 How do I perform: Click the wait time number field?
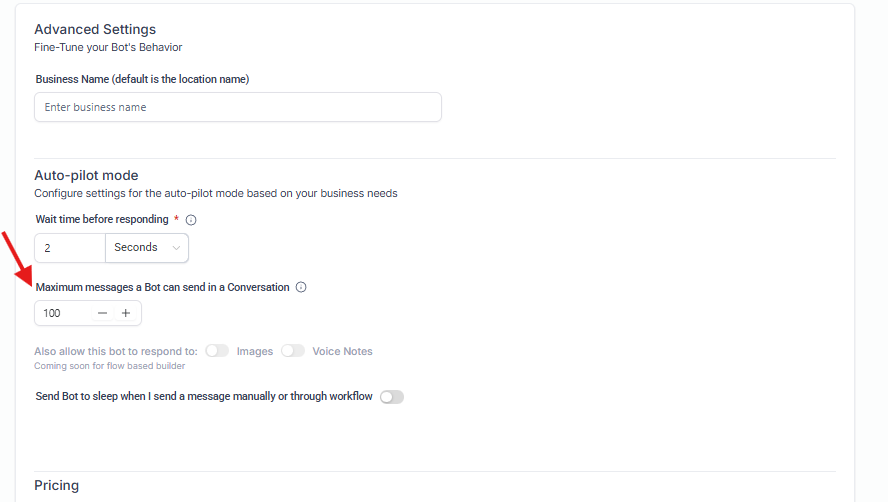pos(70,247)
